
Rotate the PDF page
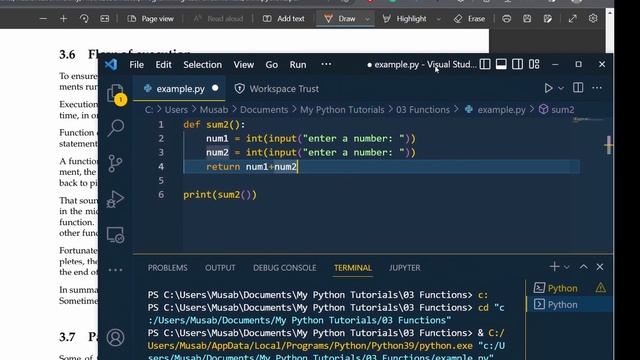coord(84,19)
